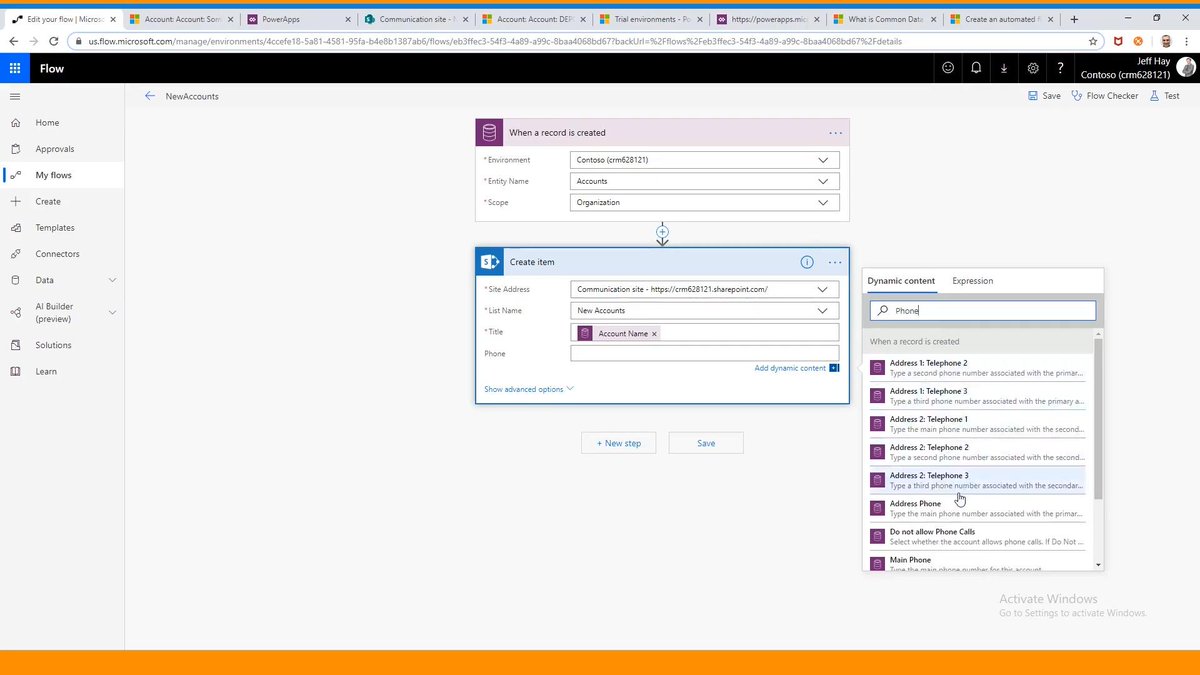Select Main Phone dynamic content
This screenshot has height=675, width=1200.
[976, 563]
